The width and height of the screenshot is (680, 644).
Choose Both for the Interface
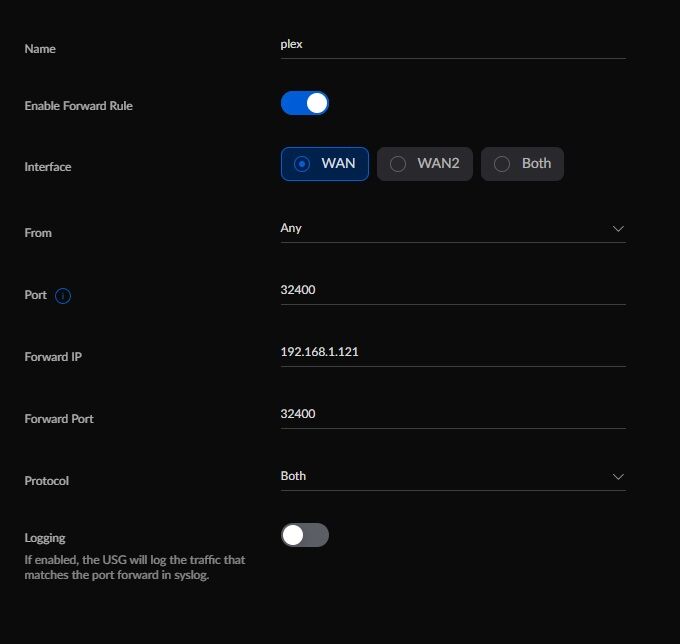point(522,163)
